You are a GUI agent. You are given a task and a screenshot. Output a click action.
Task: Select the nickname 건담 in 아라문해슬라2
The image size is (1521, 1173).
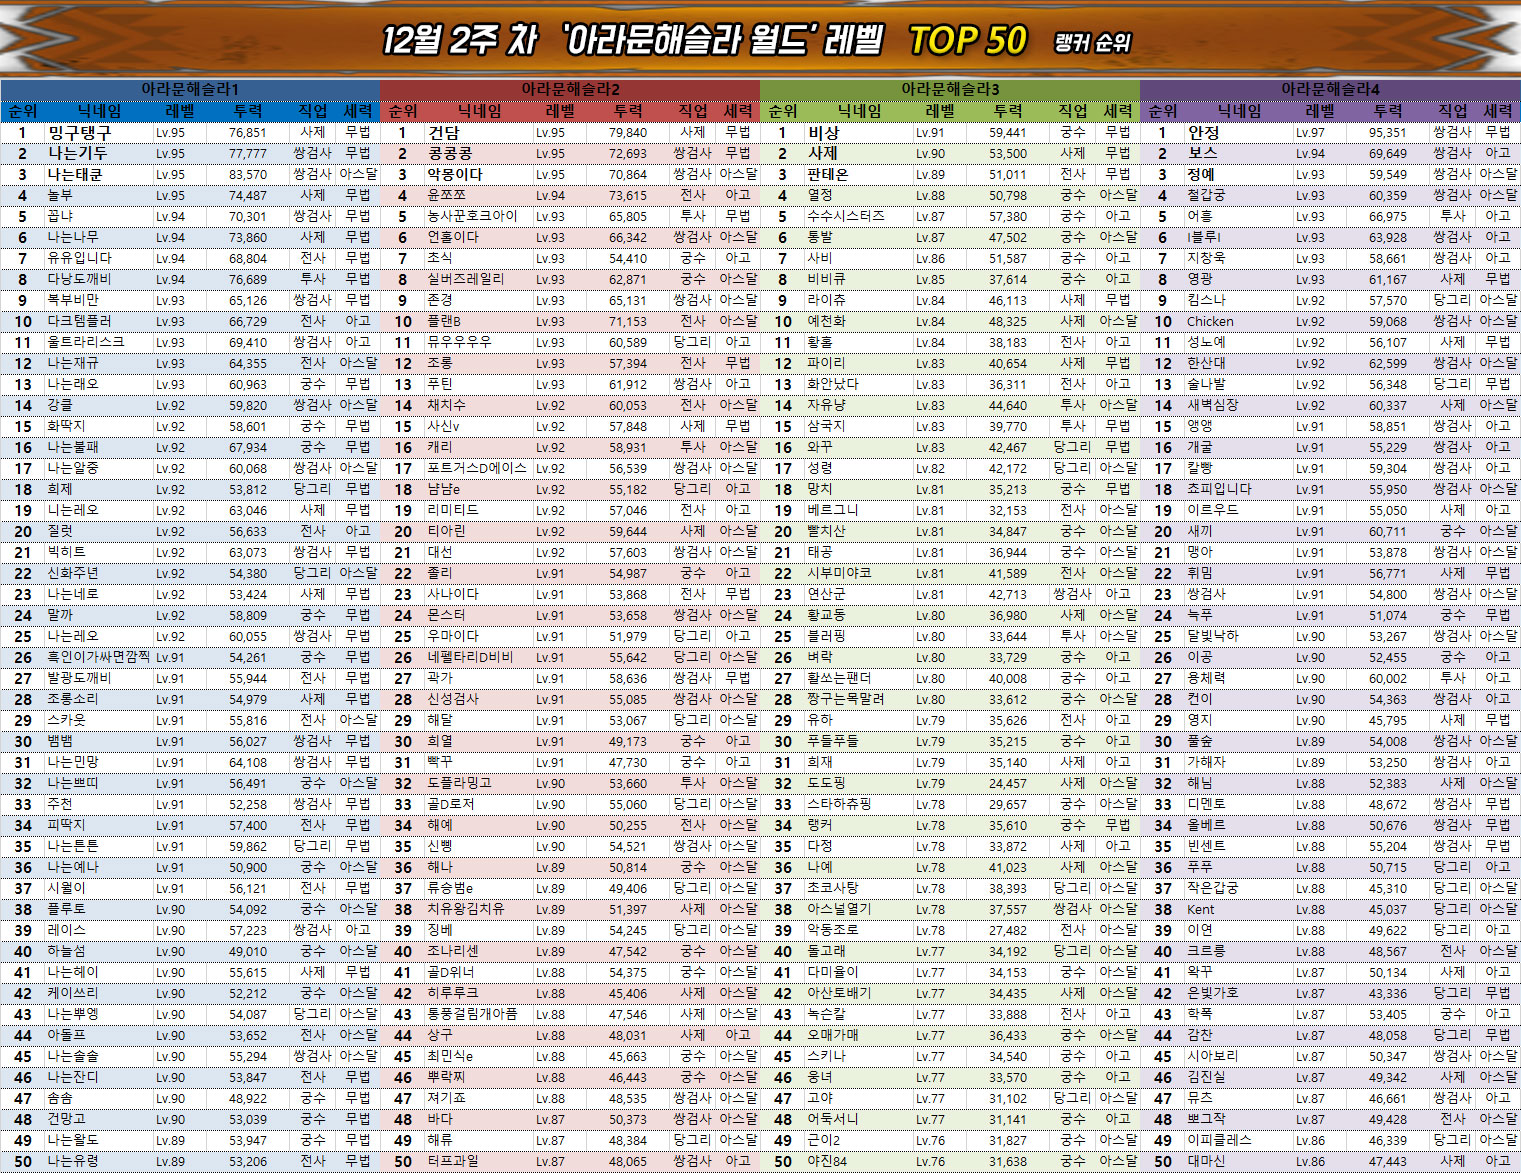pyautogui.click(x=444, y=132)
